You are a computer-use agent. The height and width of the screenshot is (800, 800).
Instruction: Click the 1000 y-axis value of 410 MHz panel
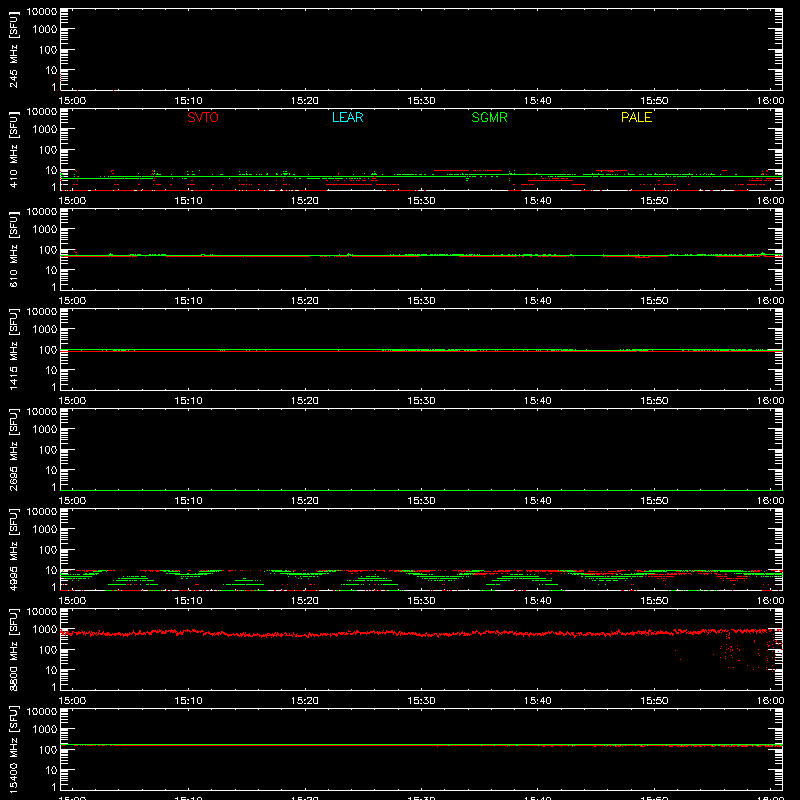click(x=45, y=130)
